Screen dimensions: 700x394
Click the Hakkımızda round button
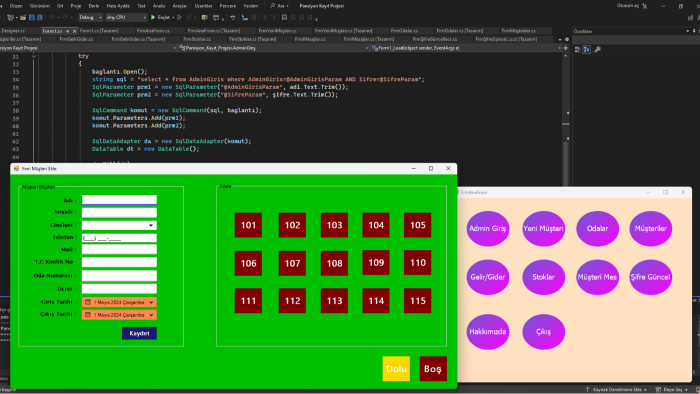(488, 332)
